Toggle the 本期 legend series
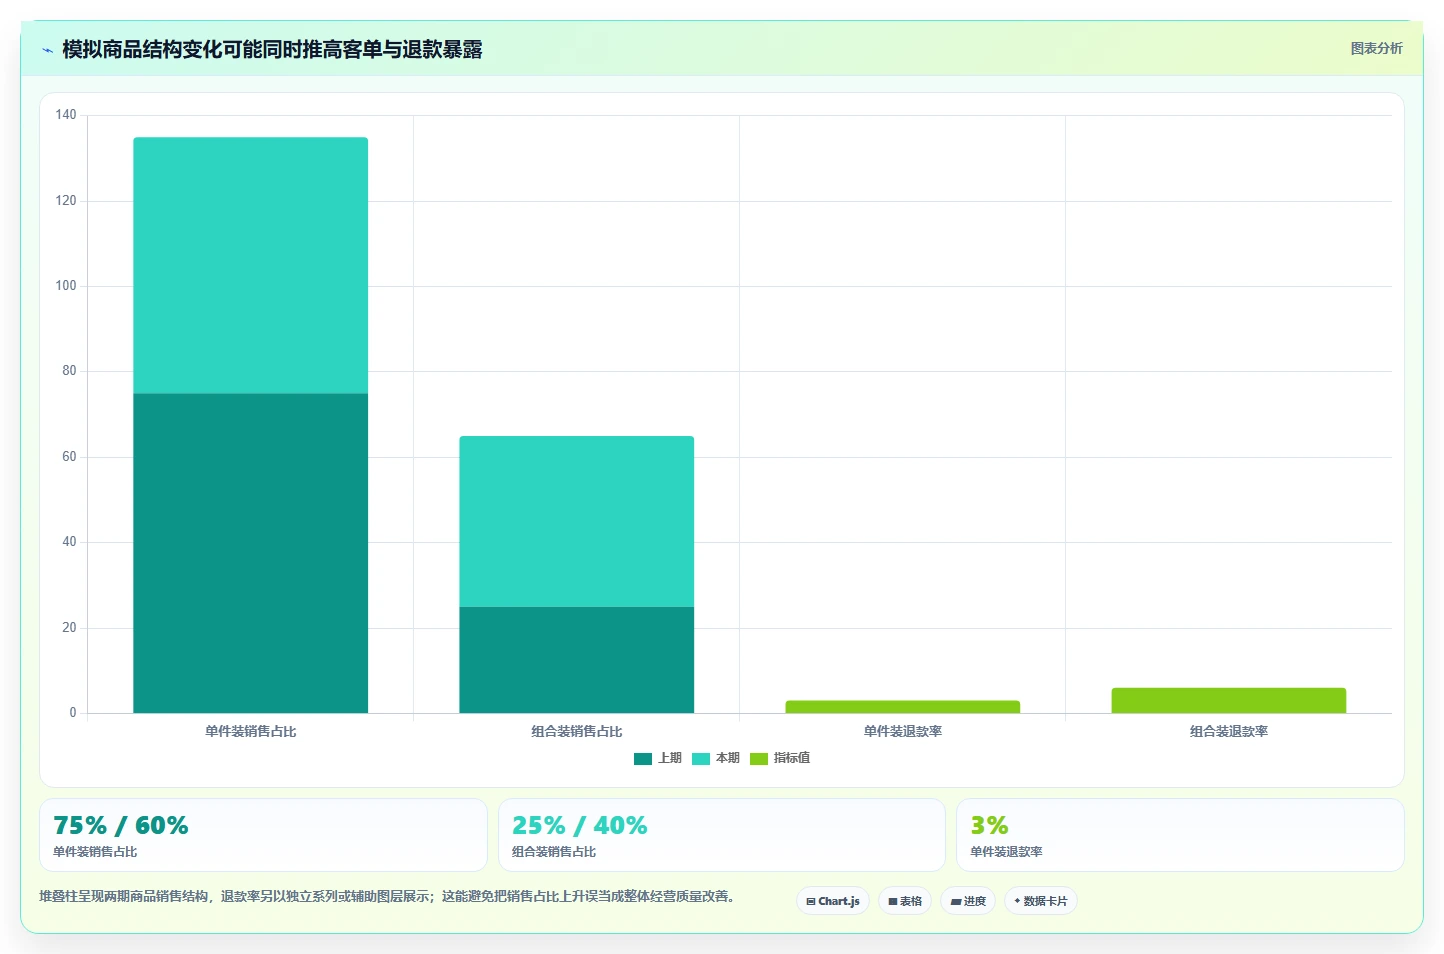Viewport: 1444px width, 954px height. [716, 758]
